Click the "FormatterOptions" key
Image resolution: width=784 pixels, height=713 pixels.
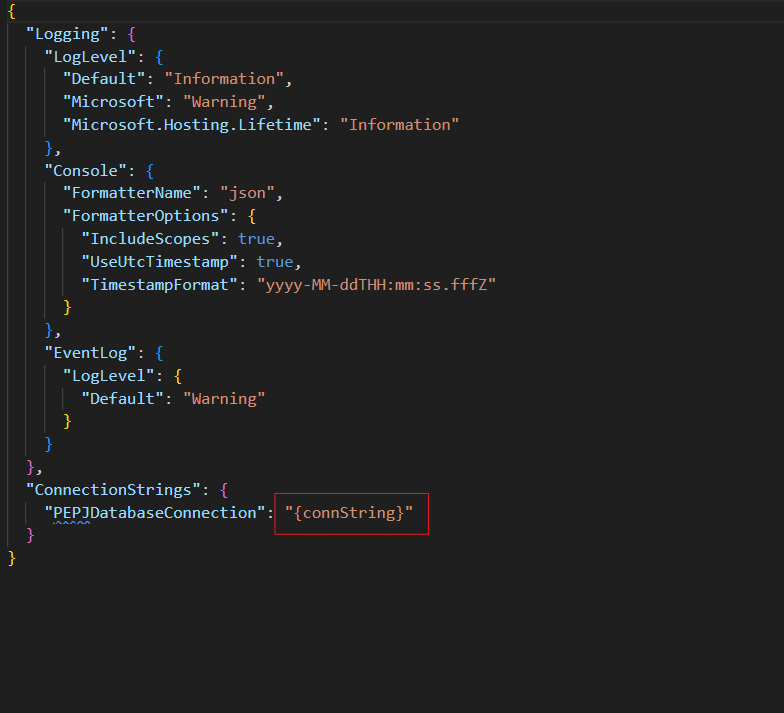144,216
